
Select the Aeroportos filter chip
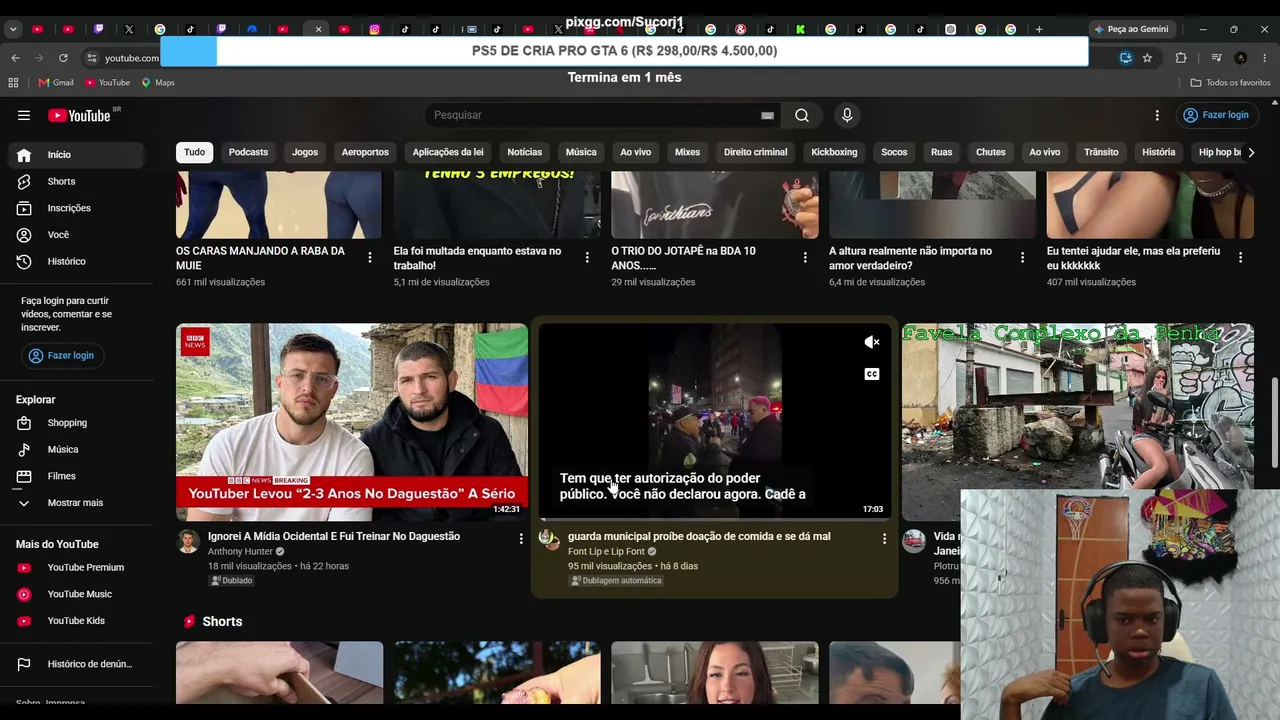(x=365, y=152)
